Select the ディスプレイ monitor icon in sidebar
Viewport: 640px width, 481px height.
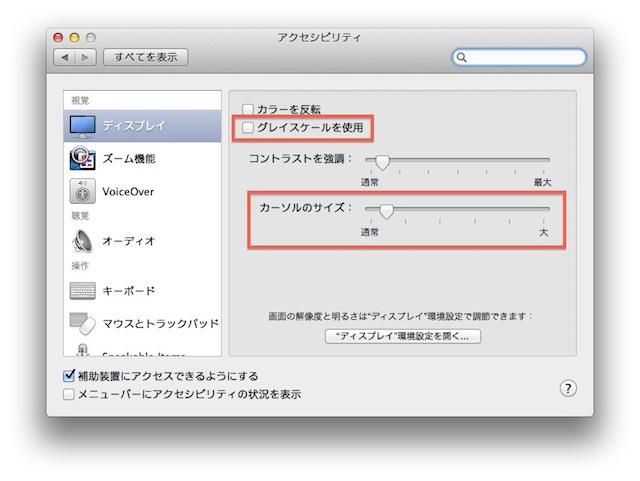click(82, 125)
